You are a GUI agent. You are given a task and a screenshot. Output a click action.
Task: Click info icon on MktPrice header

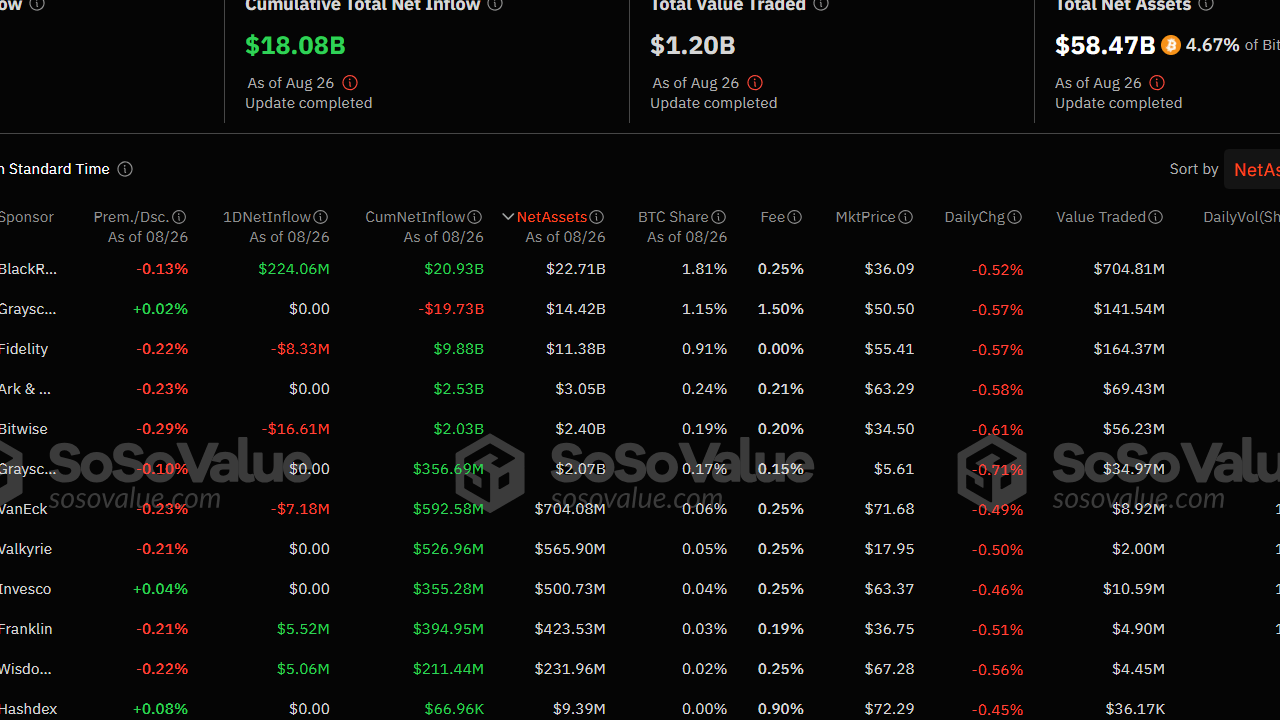906,217
